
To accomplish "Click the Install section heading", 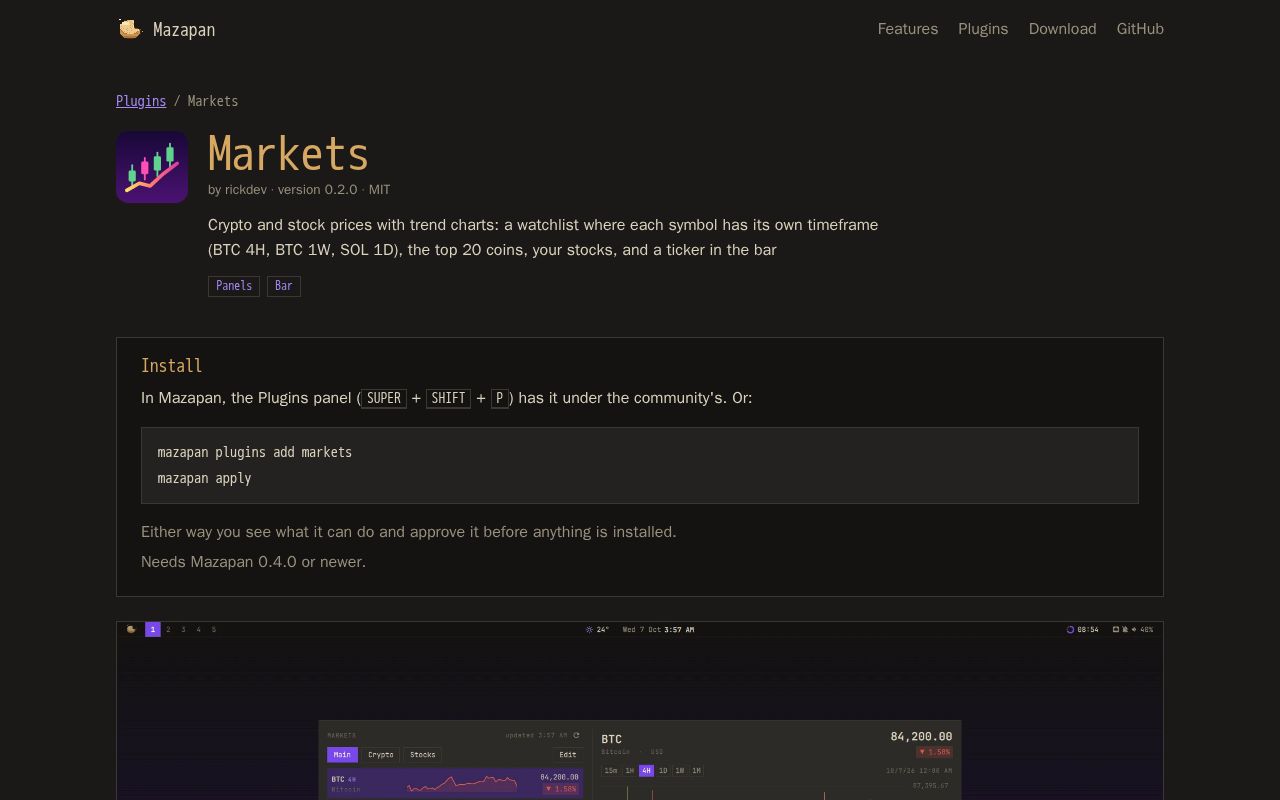I will [172, 366].
